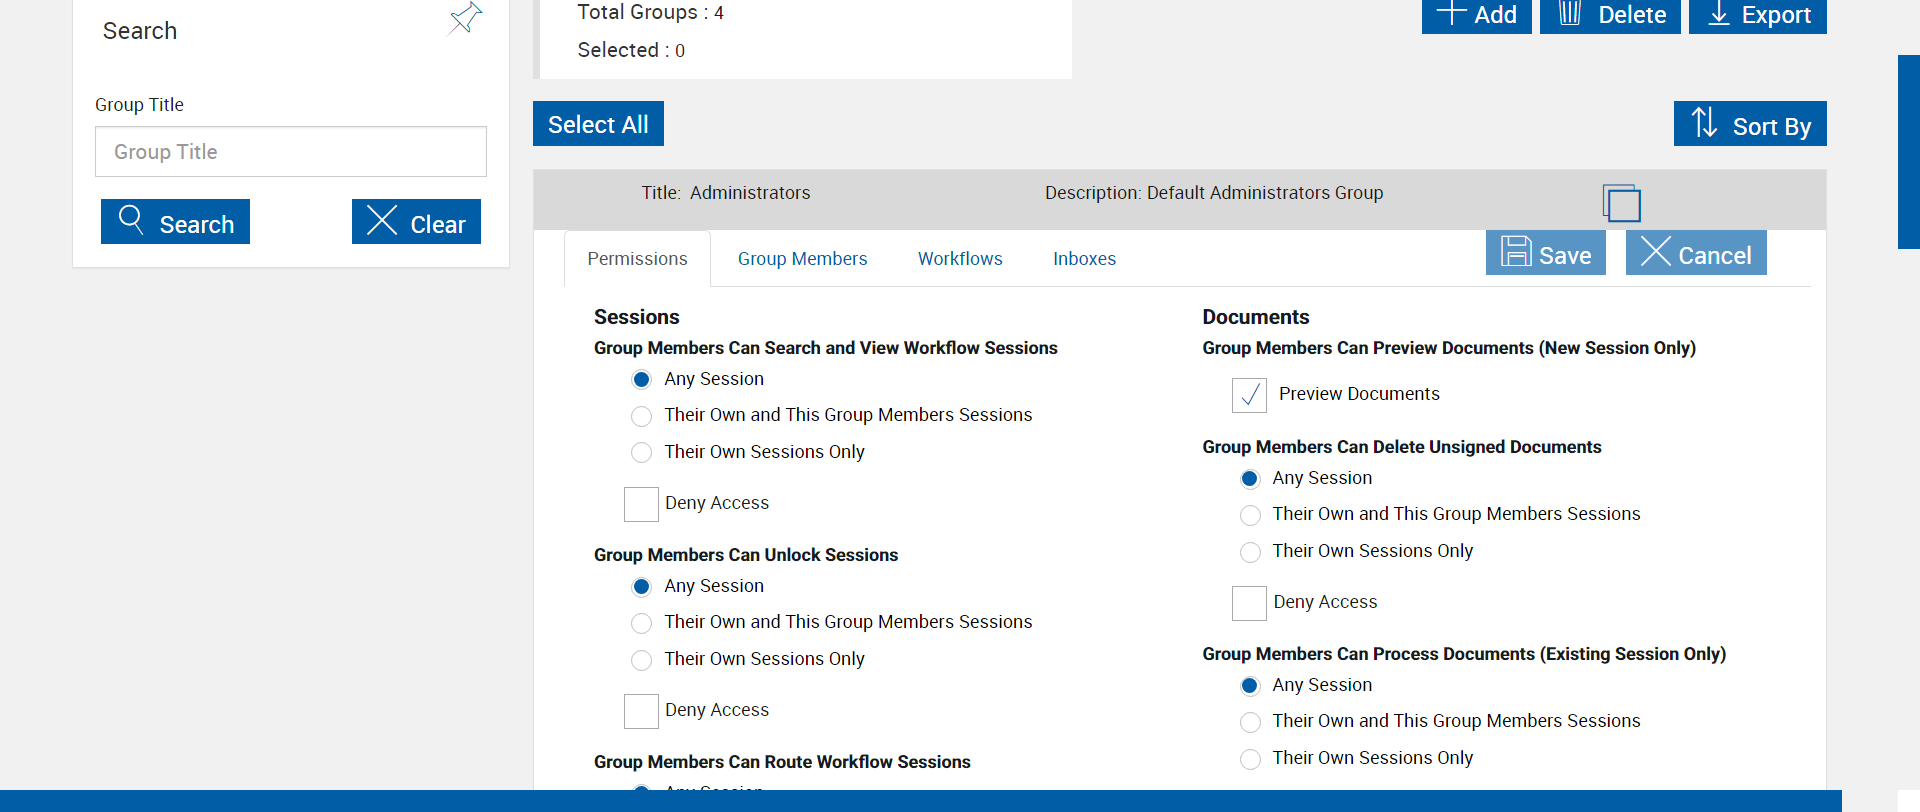Clear the search filter

click(416, 222)
